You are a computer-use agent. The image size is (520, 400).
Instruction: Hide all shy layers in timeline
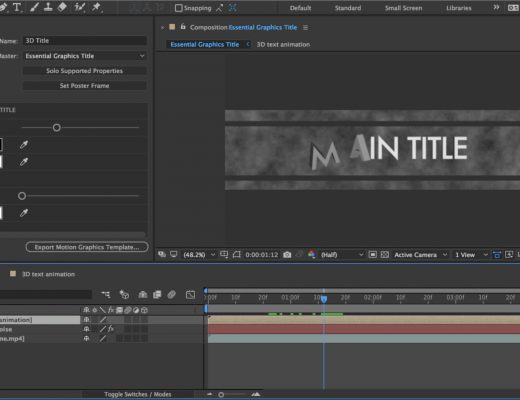tap(143, 294)
